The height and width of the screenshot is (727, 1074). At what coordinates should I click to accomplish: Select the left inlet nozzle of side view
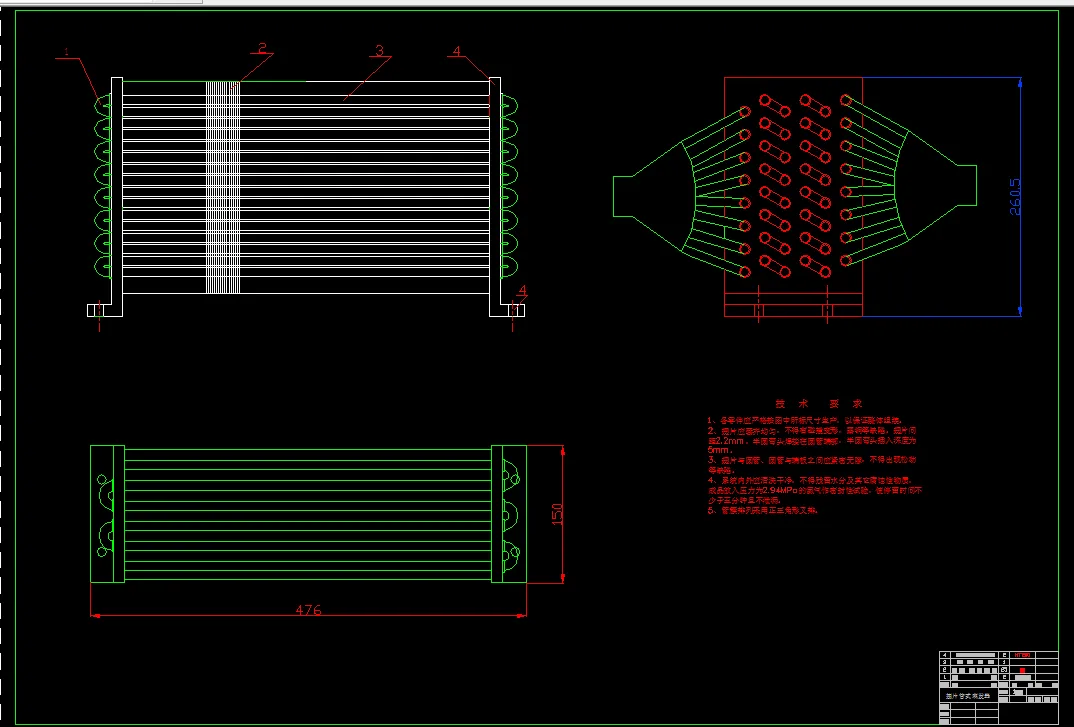pos(623,197)
